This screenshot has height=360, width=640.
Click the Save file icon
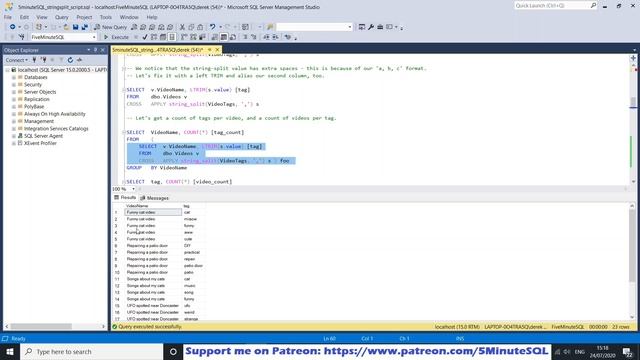pyautogui.click(x=76, y=27)
